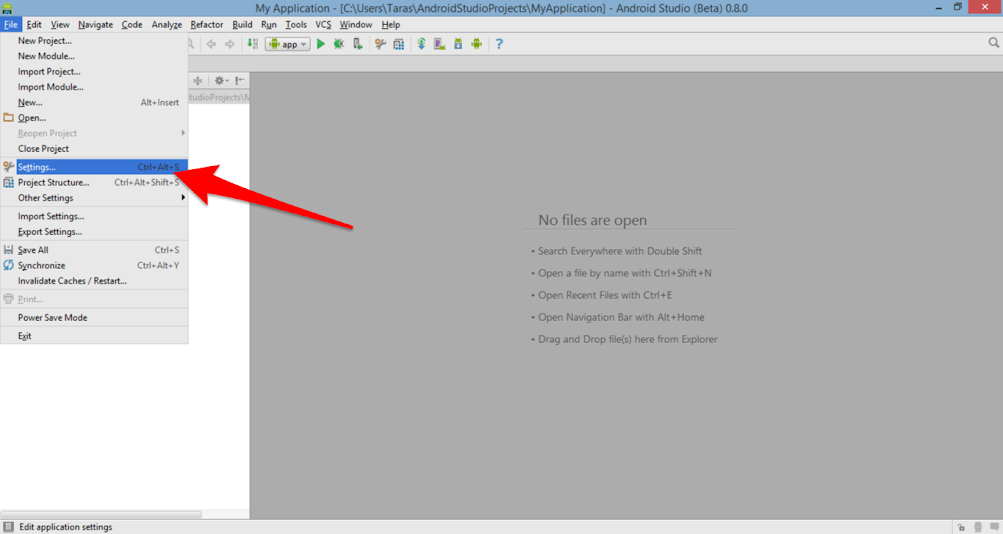Select Project Structure... menu entry

point(94,182)
